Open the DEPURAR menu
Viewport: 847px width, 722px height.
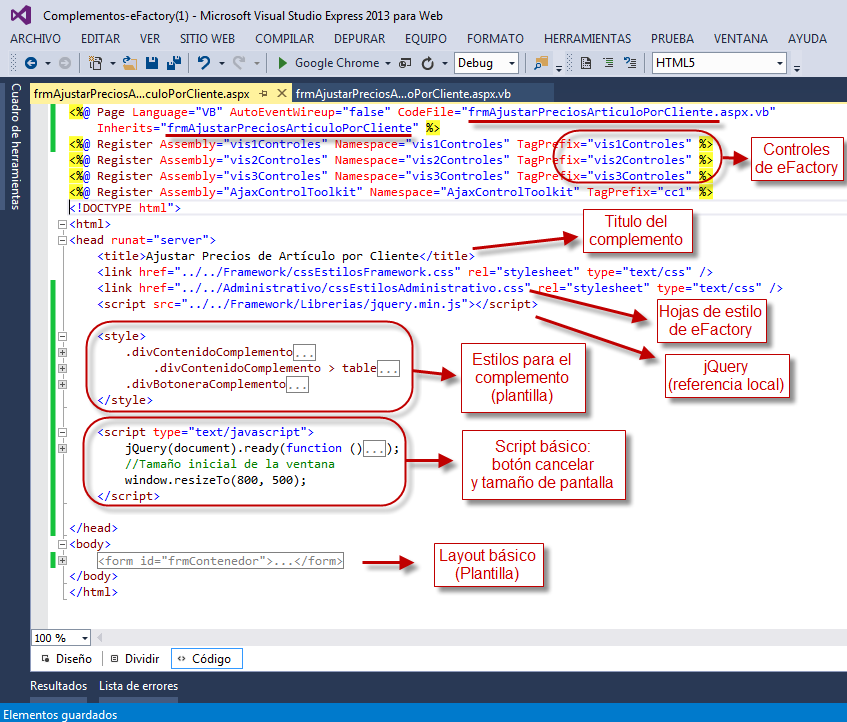[x=359, y=38]
